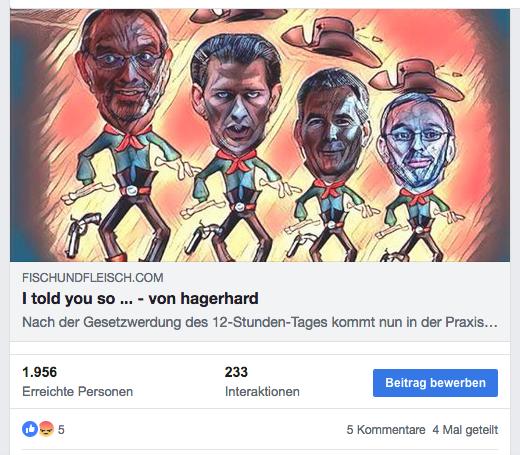The image size is (520, 455).
Task: Open the cowboy caricature preview image
Action: click(x=260, y=135)
